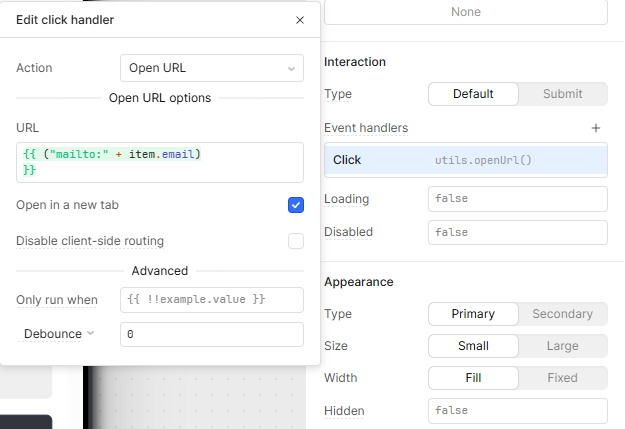The height and width of the screenshot is (429, 625).
Task: Switch interaction type to Submit
Action: pyautogui.click(x=562, y=94)
